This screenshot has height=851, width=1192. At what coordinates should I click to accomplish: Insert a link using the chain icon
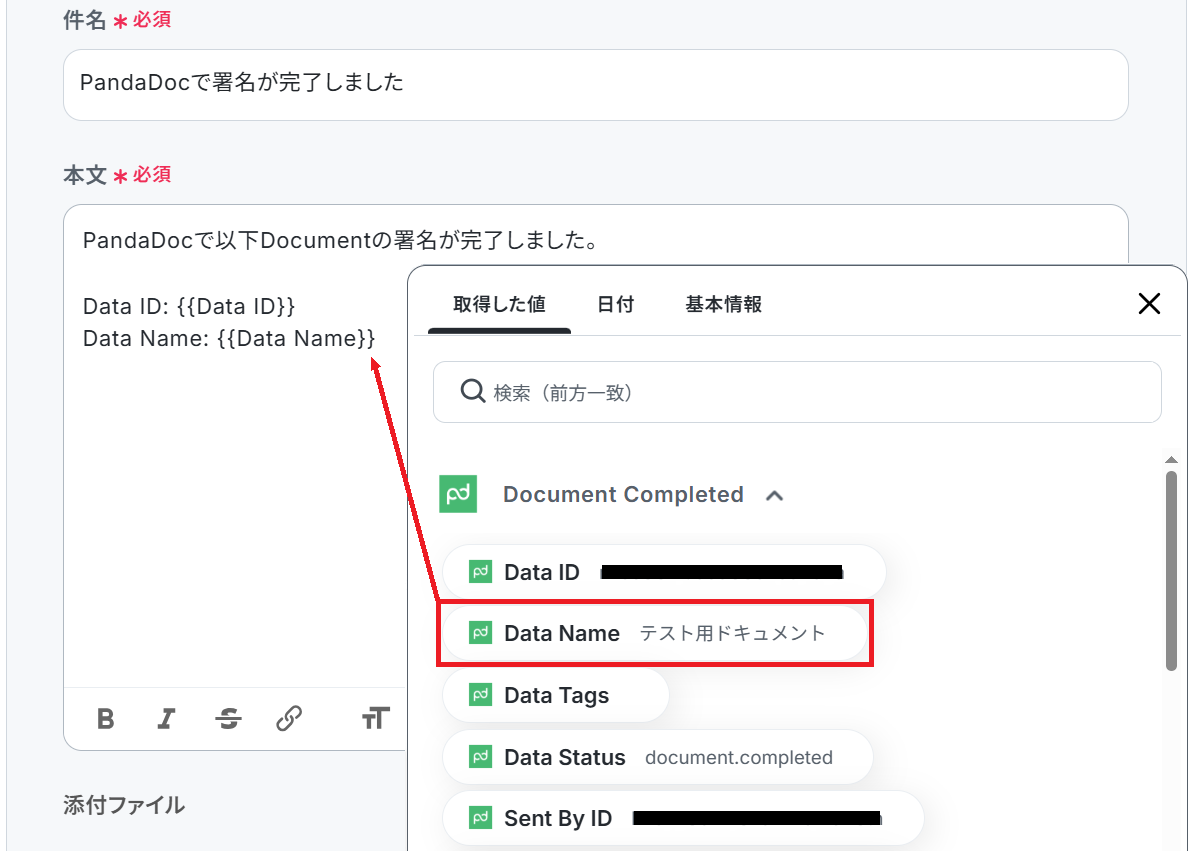pyautogui.click(x=289, y=718)
